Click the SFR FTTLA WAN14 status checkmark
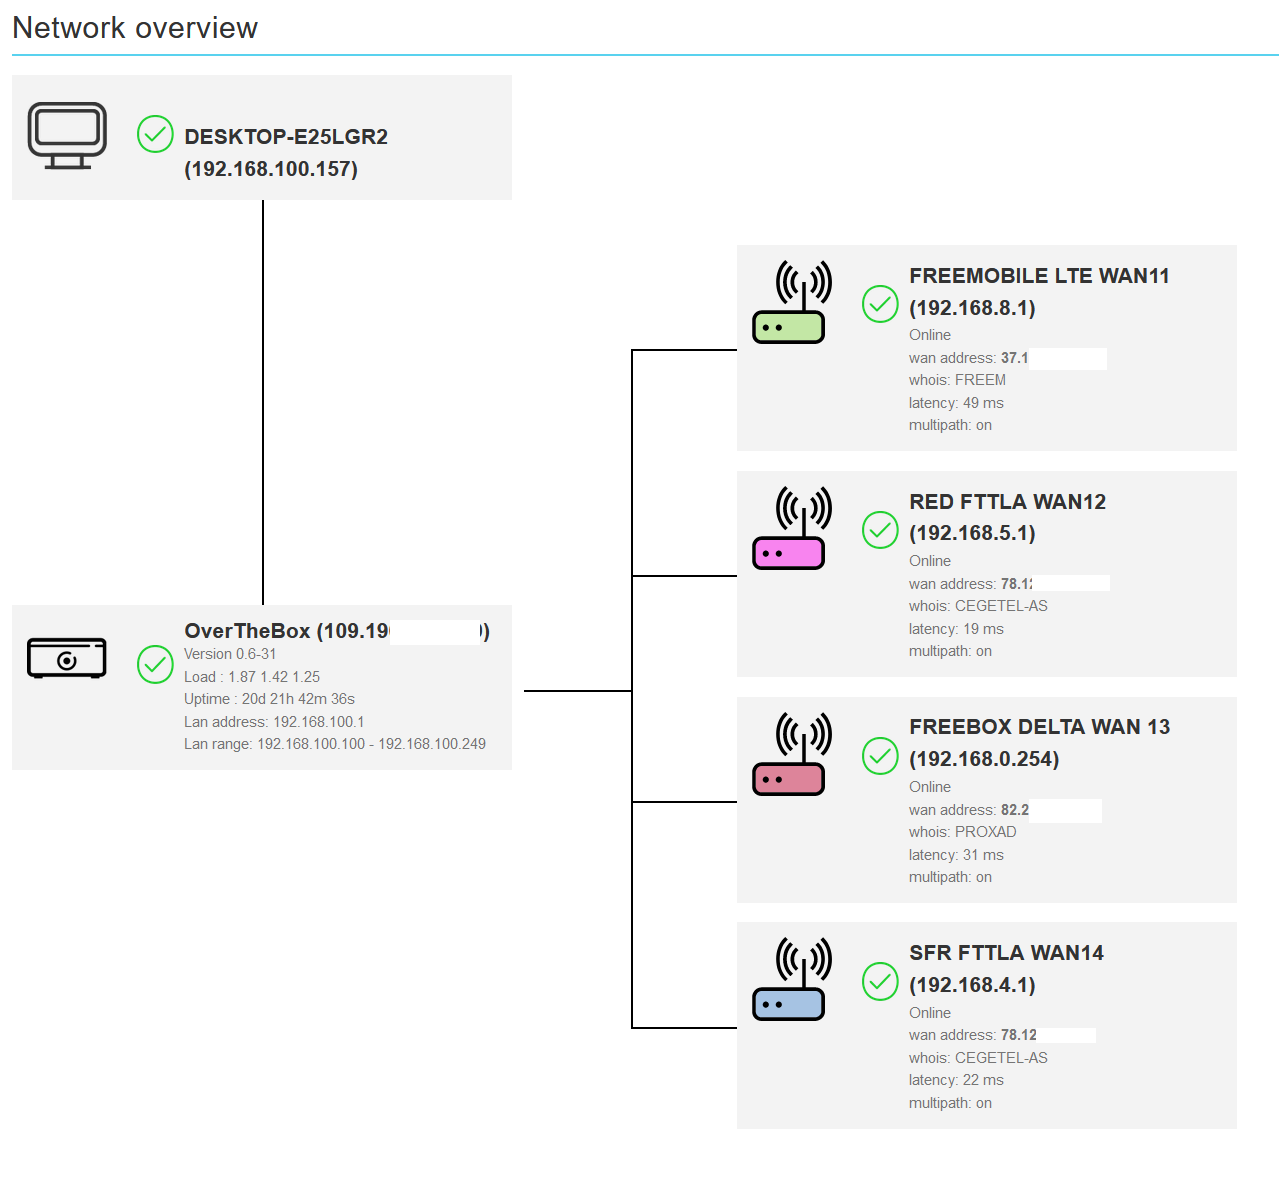 [880, 982]
